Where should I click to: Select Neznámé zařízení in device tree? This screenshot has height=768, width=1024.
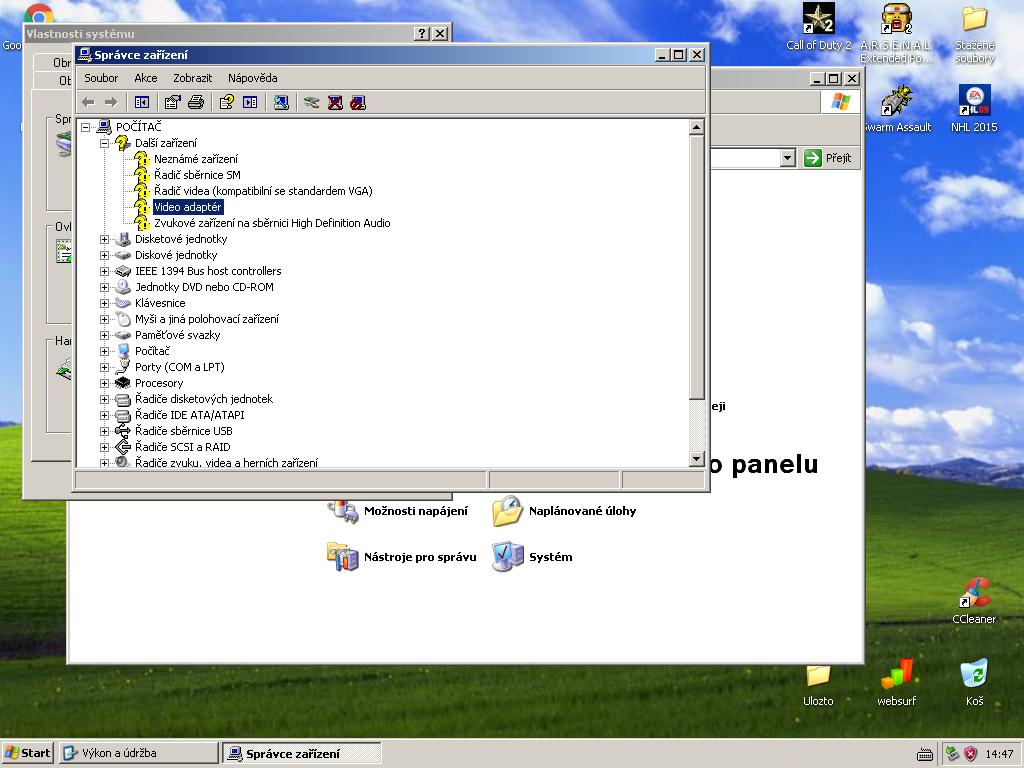pos(195,159)
